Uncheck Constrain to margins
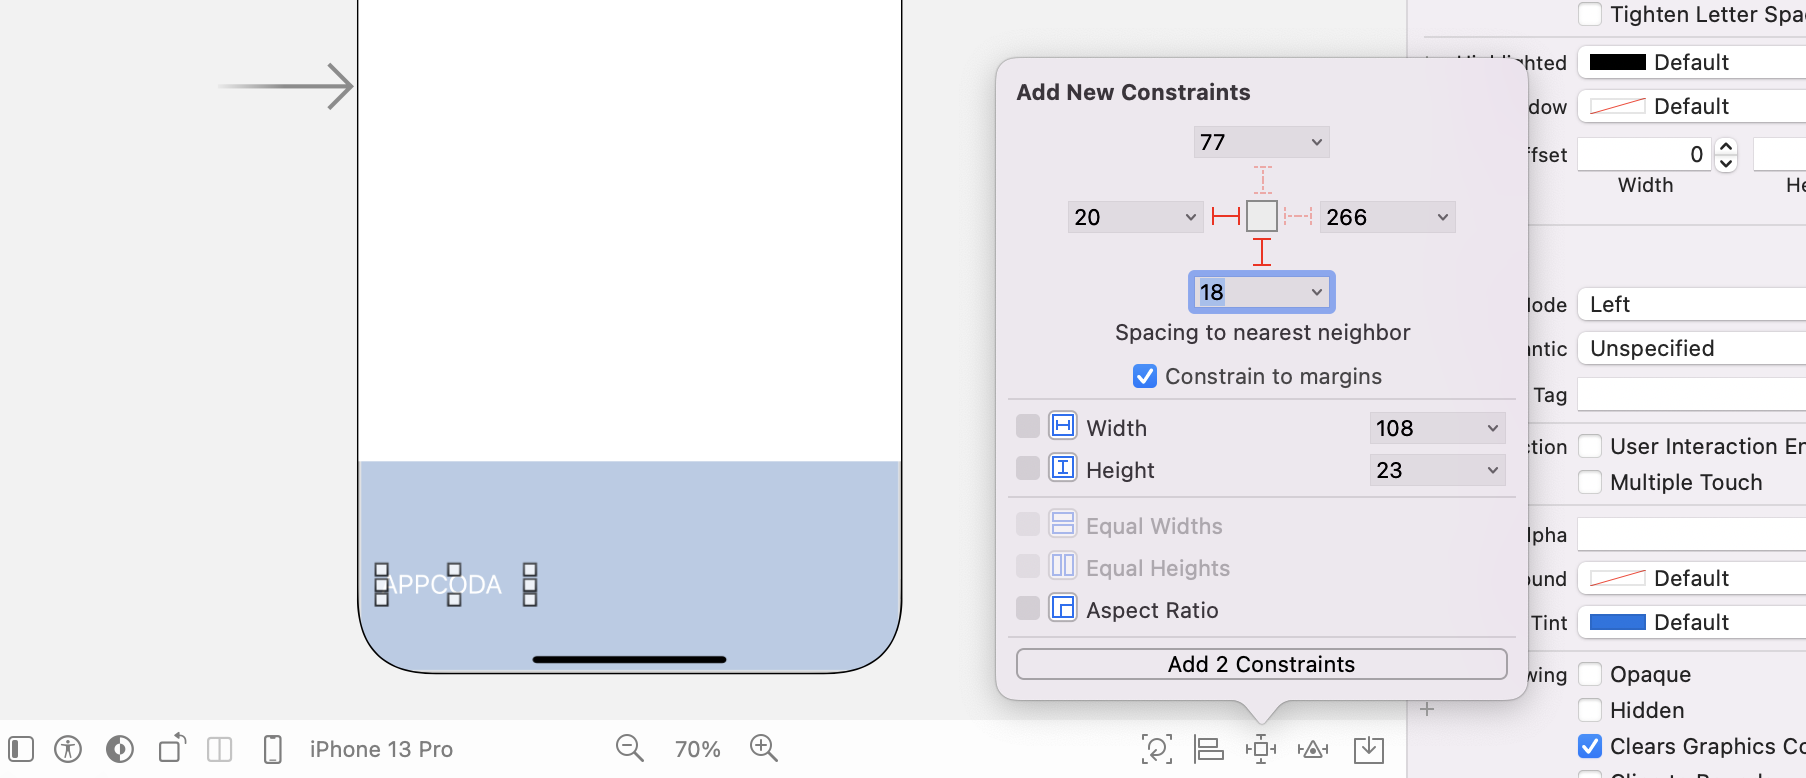1806x778 pixels. tap(1145, 376)
